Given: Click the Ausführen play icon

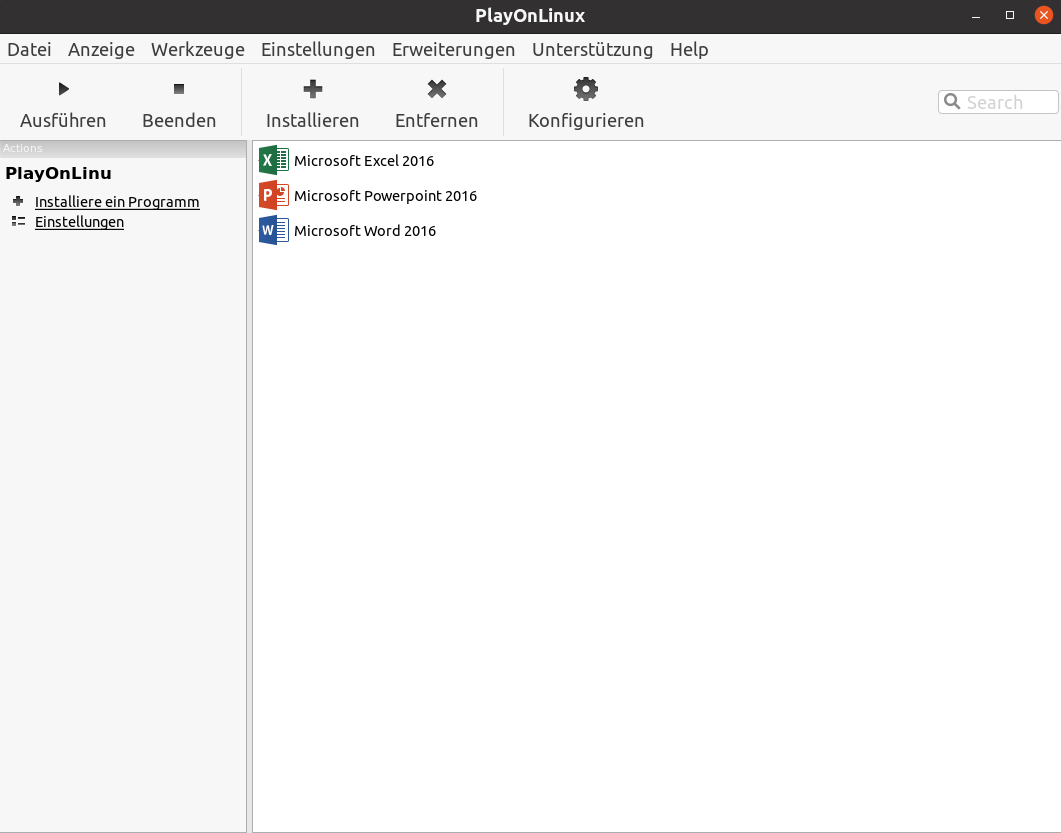Looking at the screenshot, I should [x=64, y=89].
